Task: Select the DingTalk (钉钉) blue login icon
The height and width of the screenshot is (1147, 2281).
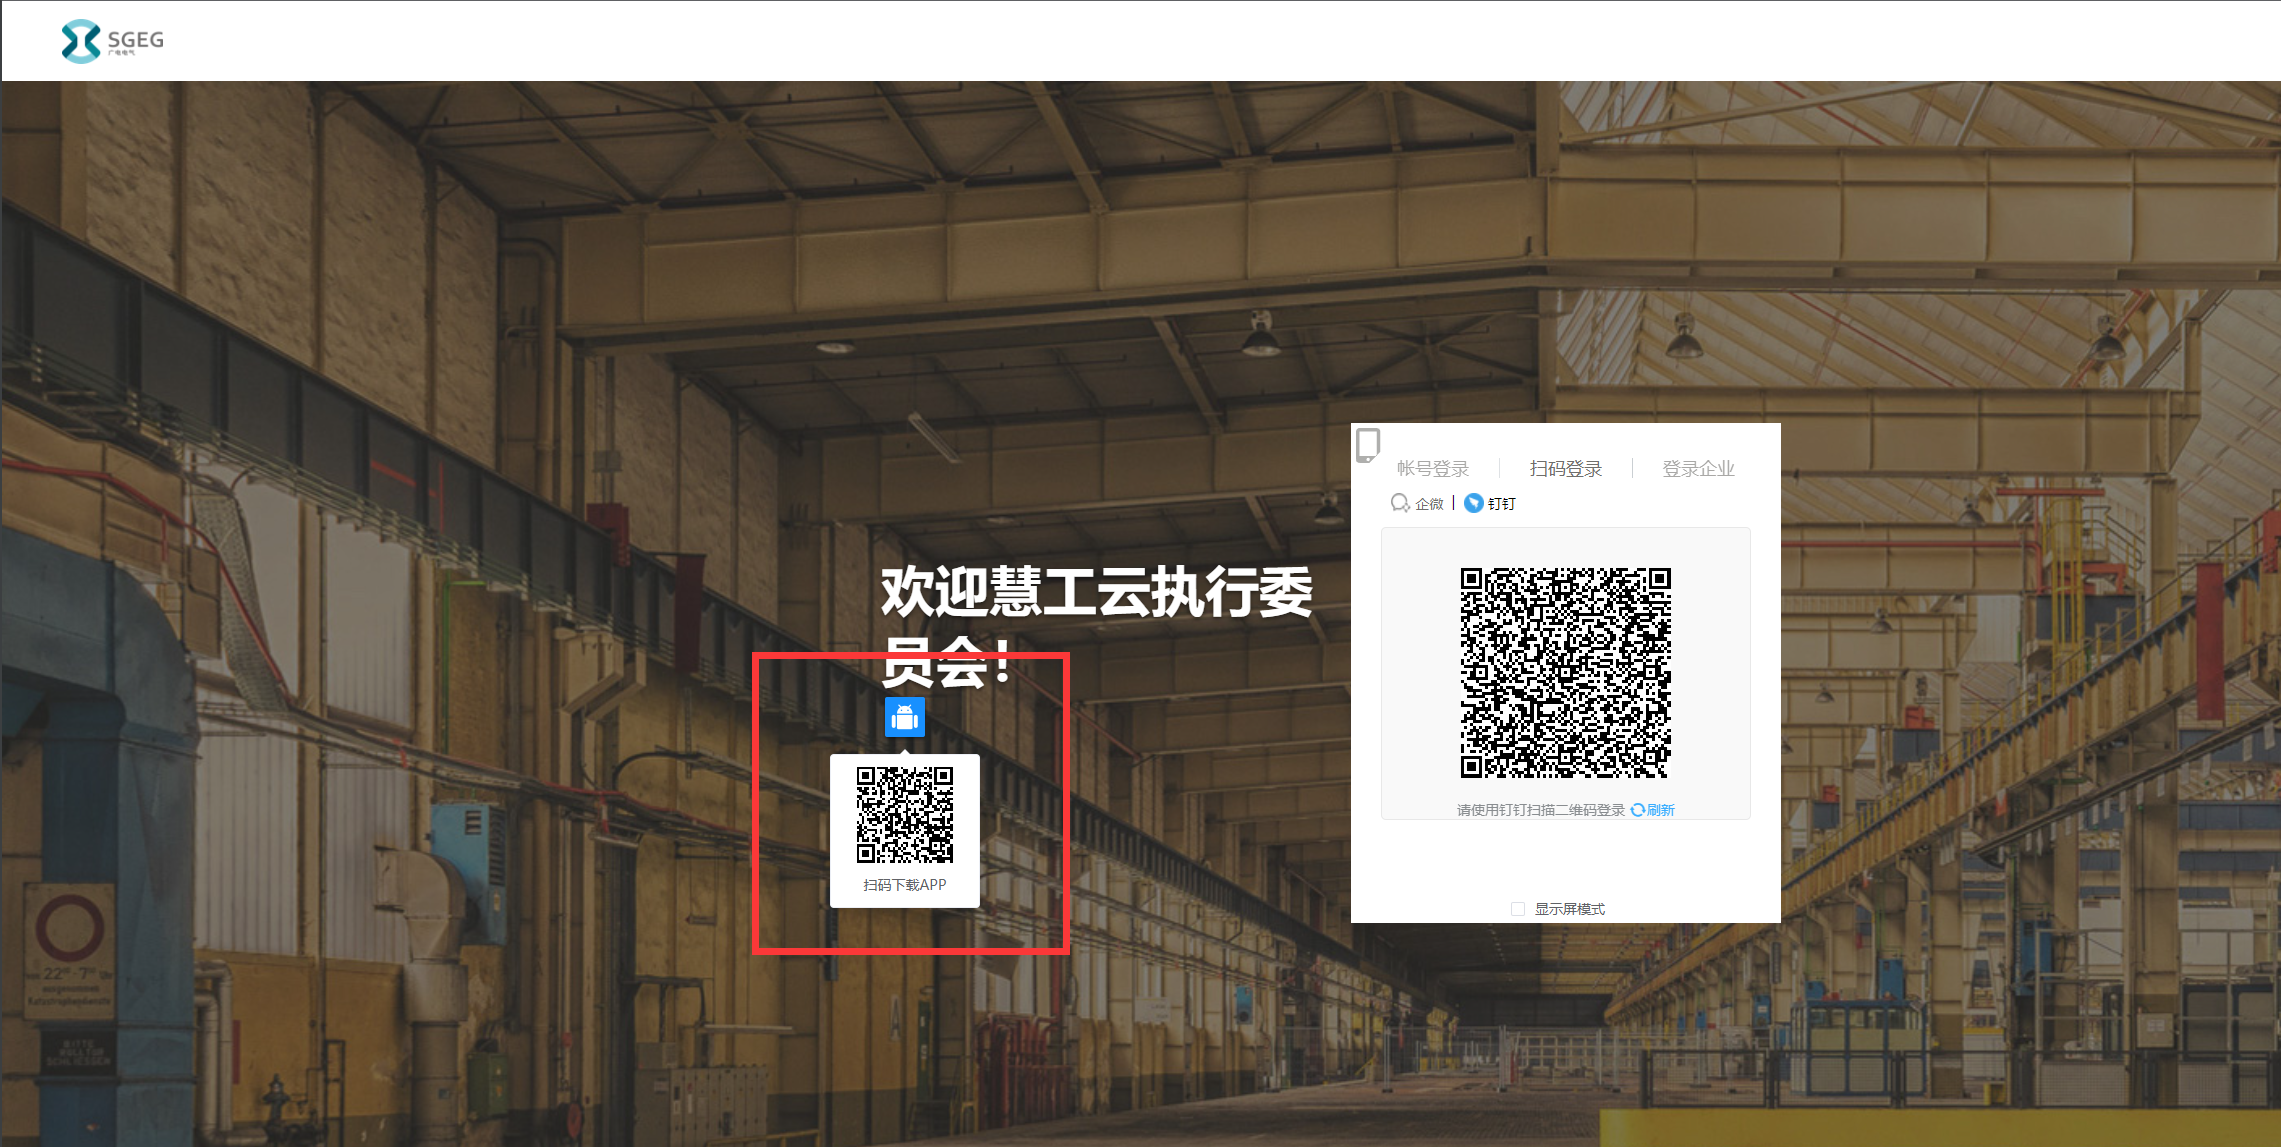Action: click(x=1473, y=503)
